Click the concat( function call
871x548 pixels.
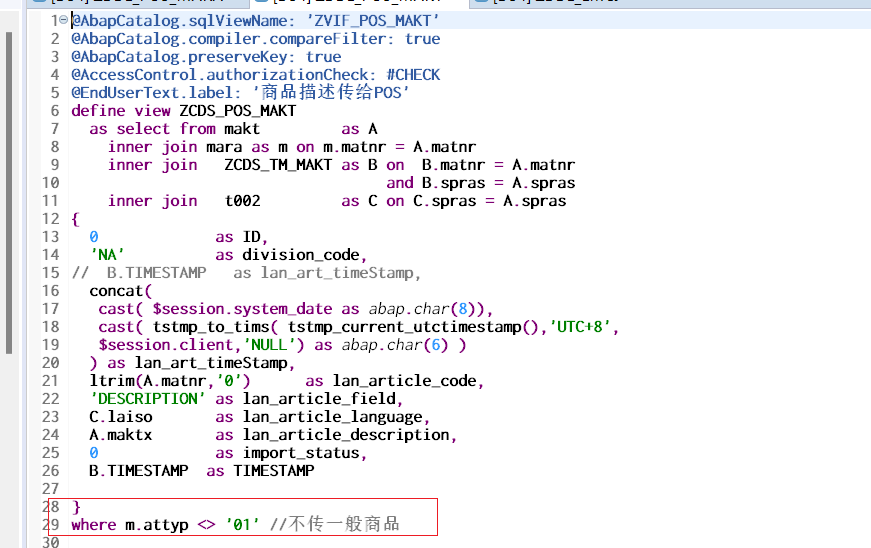click(121, 291)
